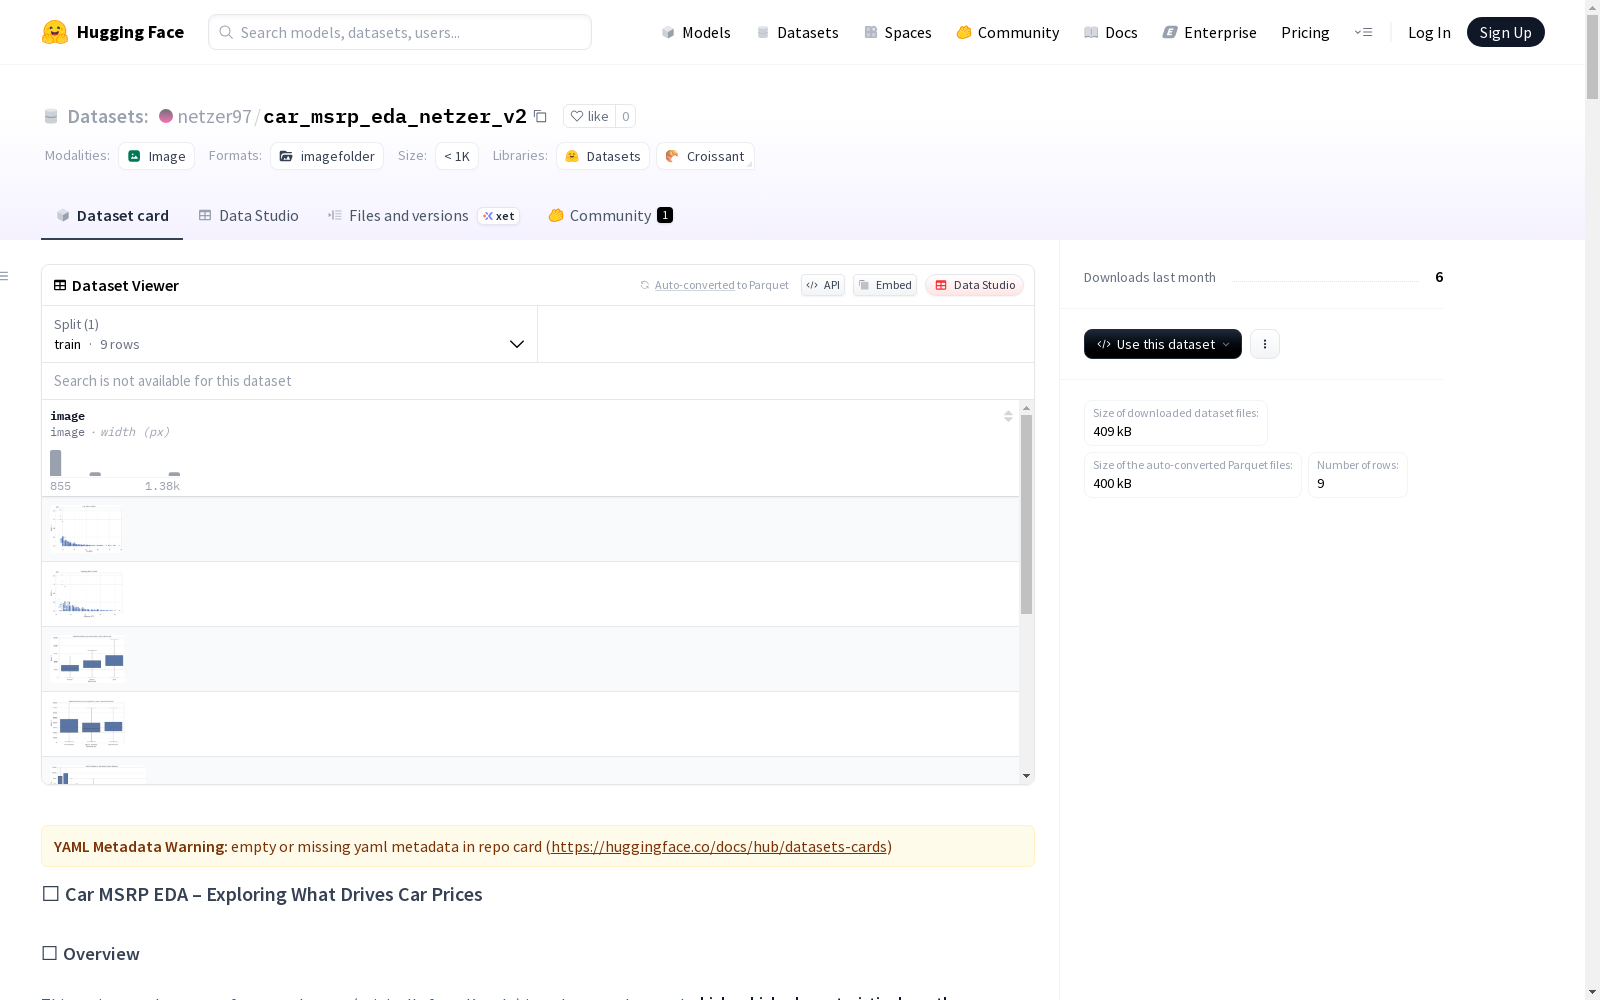Select the <1K size tag
Image resolution: width=1600 pixels, height=1000 pixels.
(x=457, y=156)
